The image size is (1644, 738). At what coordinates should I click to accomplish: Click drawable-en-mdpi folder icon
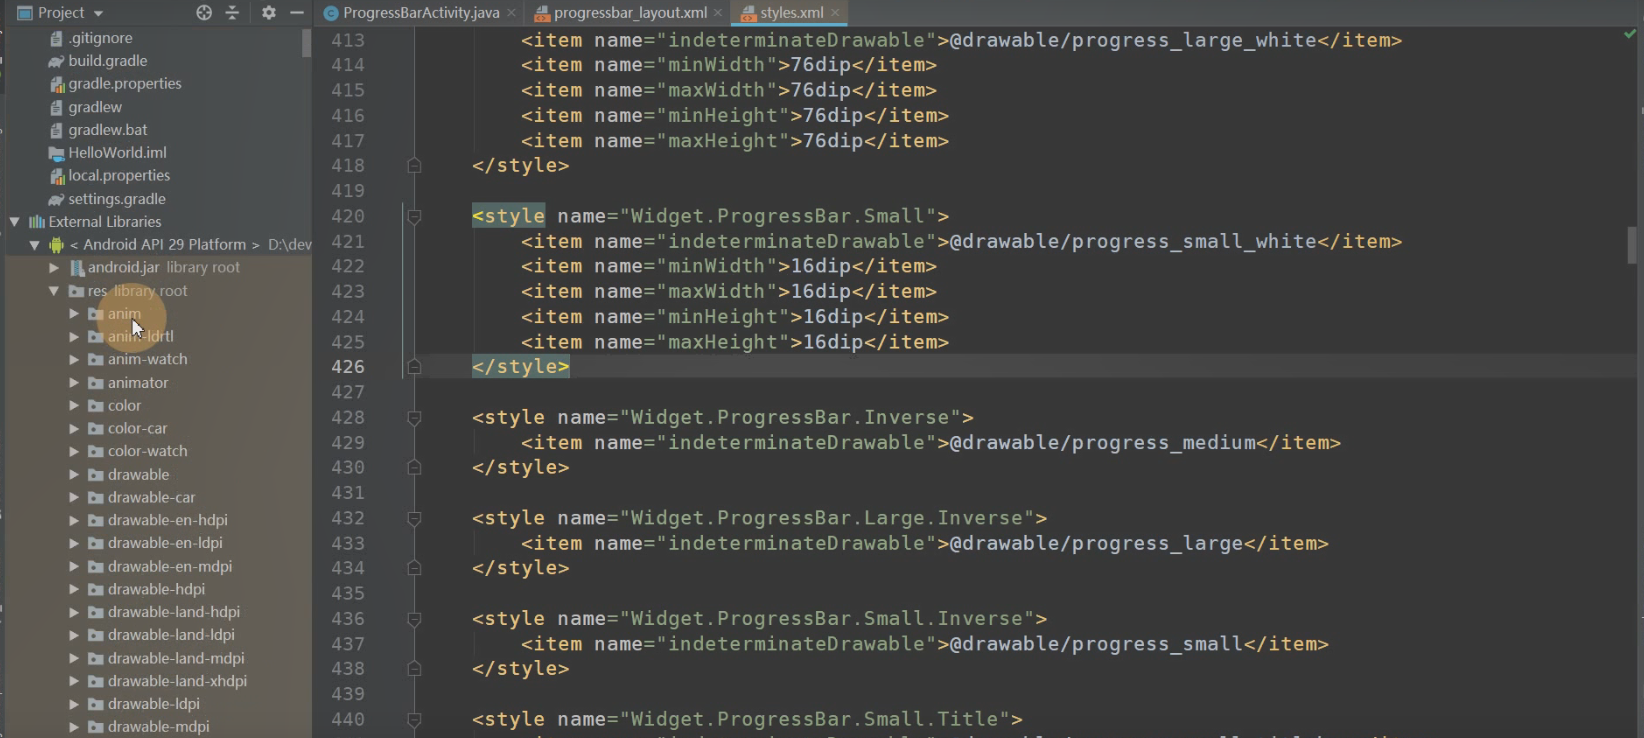(x=96, y=567)
